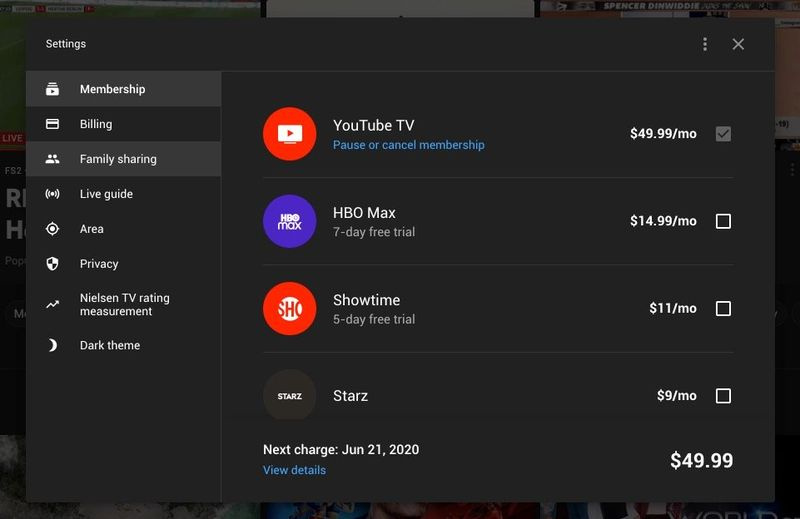Image resolution: width=800 pixels, height=519 pixels.
Task: Click the 7-day free trial text
Action: pyautogui.click(x=374, y=232)
